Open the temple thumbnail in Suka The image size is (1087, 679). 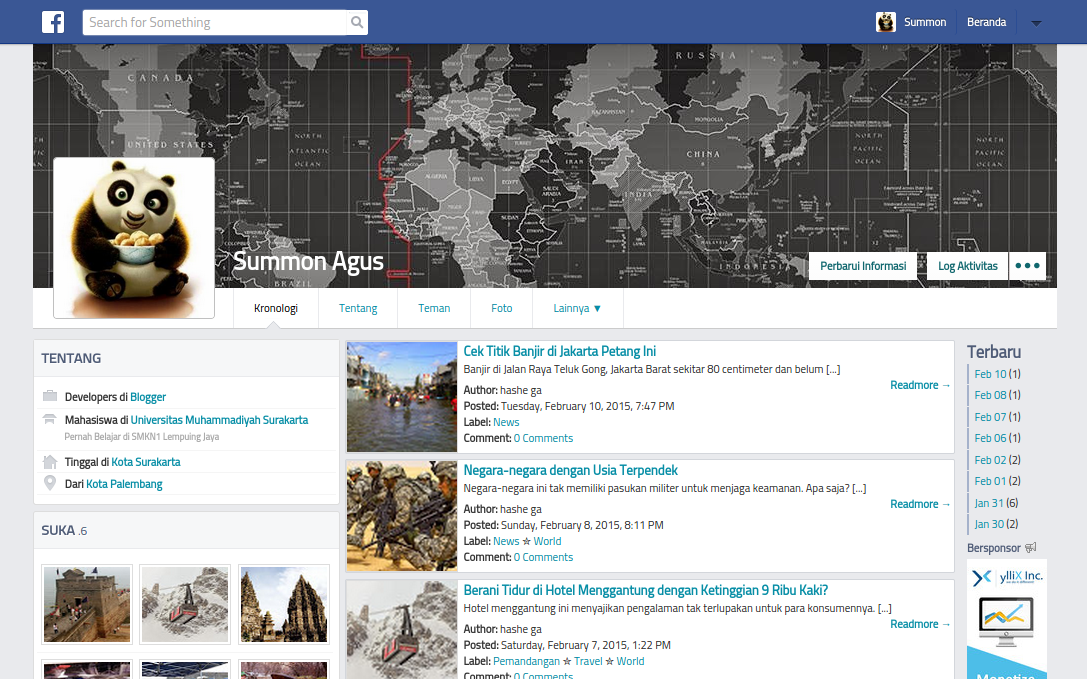click(x=284, y=604)
